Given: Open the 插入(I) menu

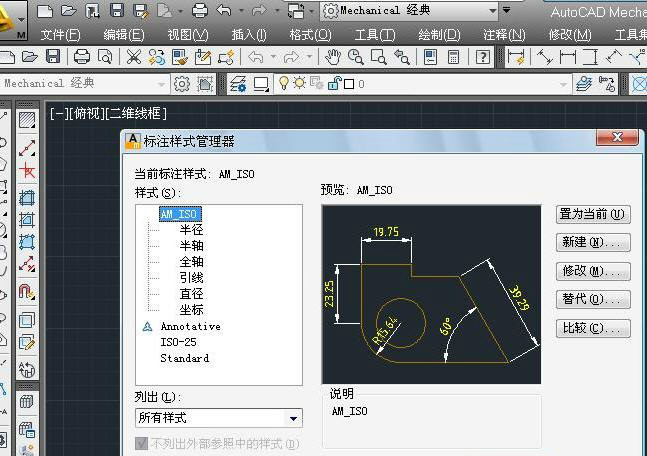Looking at the screenshot, I should [x=249, y=35].
